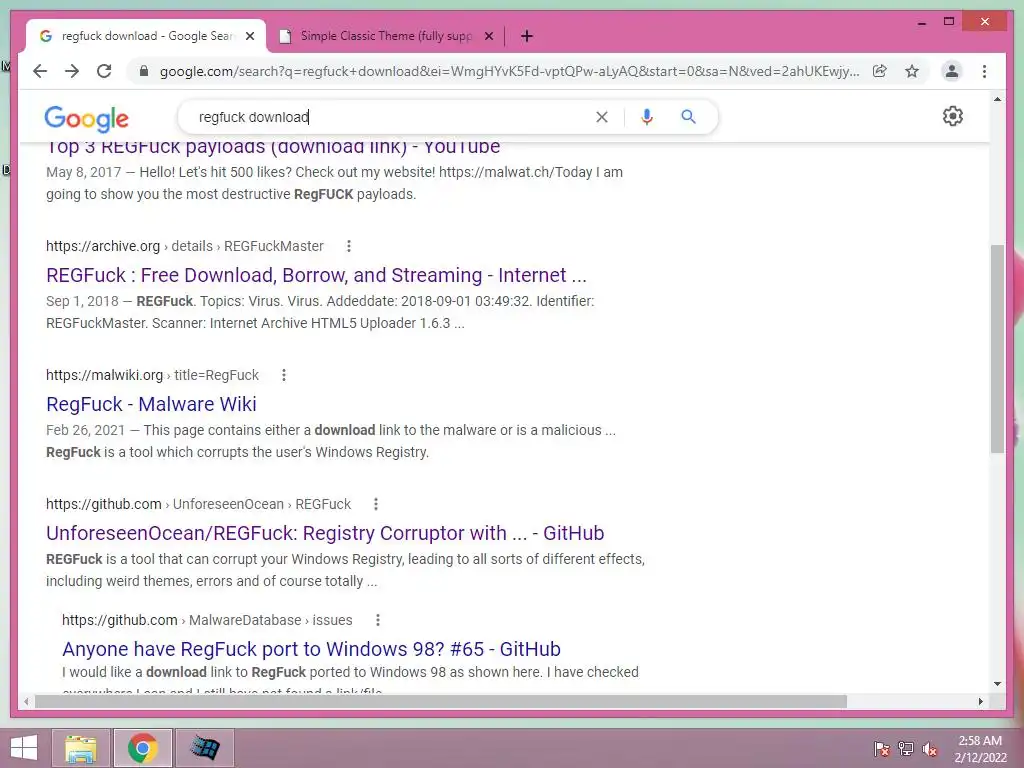The width and height of the screenshot is (1024, 768).
Task: Open RegFuck - Malware Wiki link
Action: point(151,404)
